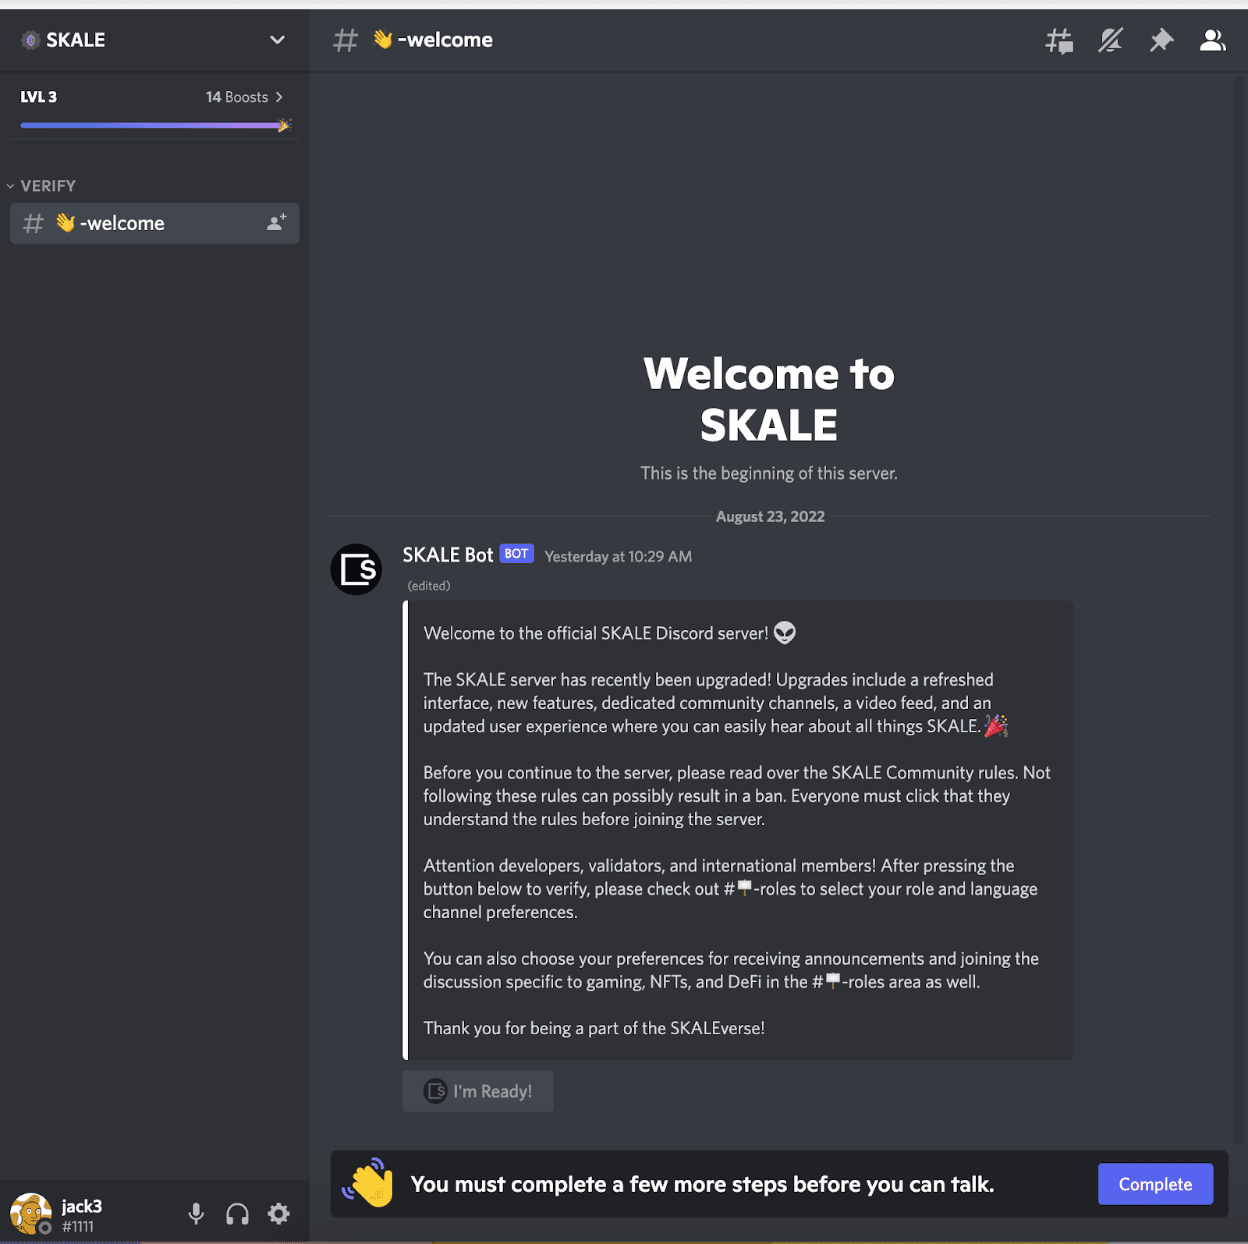
Task: Show the member list icon
Action: (1212, 41)
